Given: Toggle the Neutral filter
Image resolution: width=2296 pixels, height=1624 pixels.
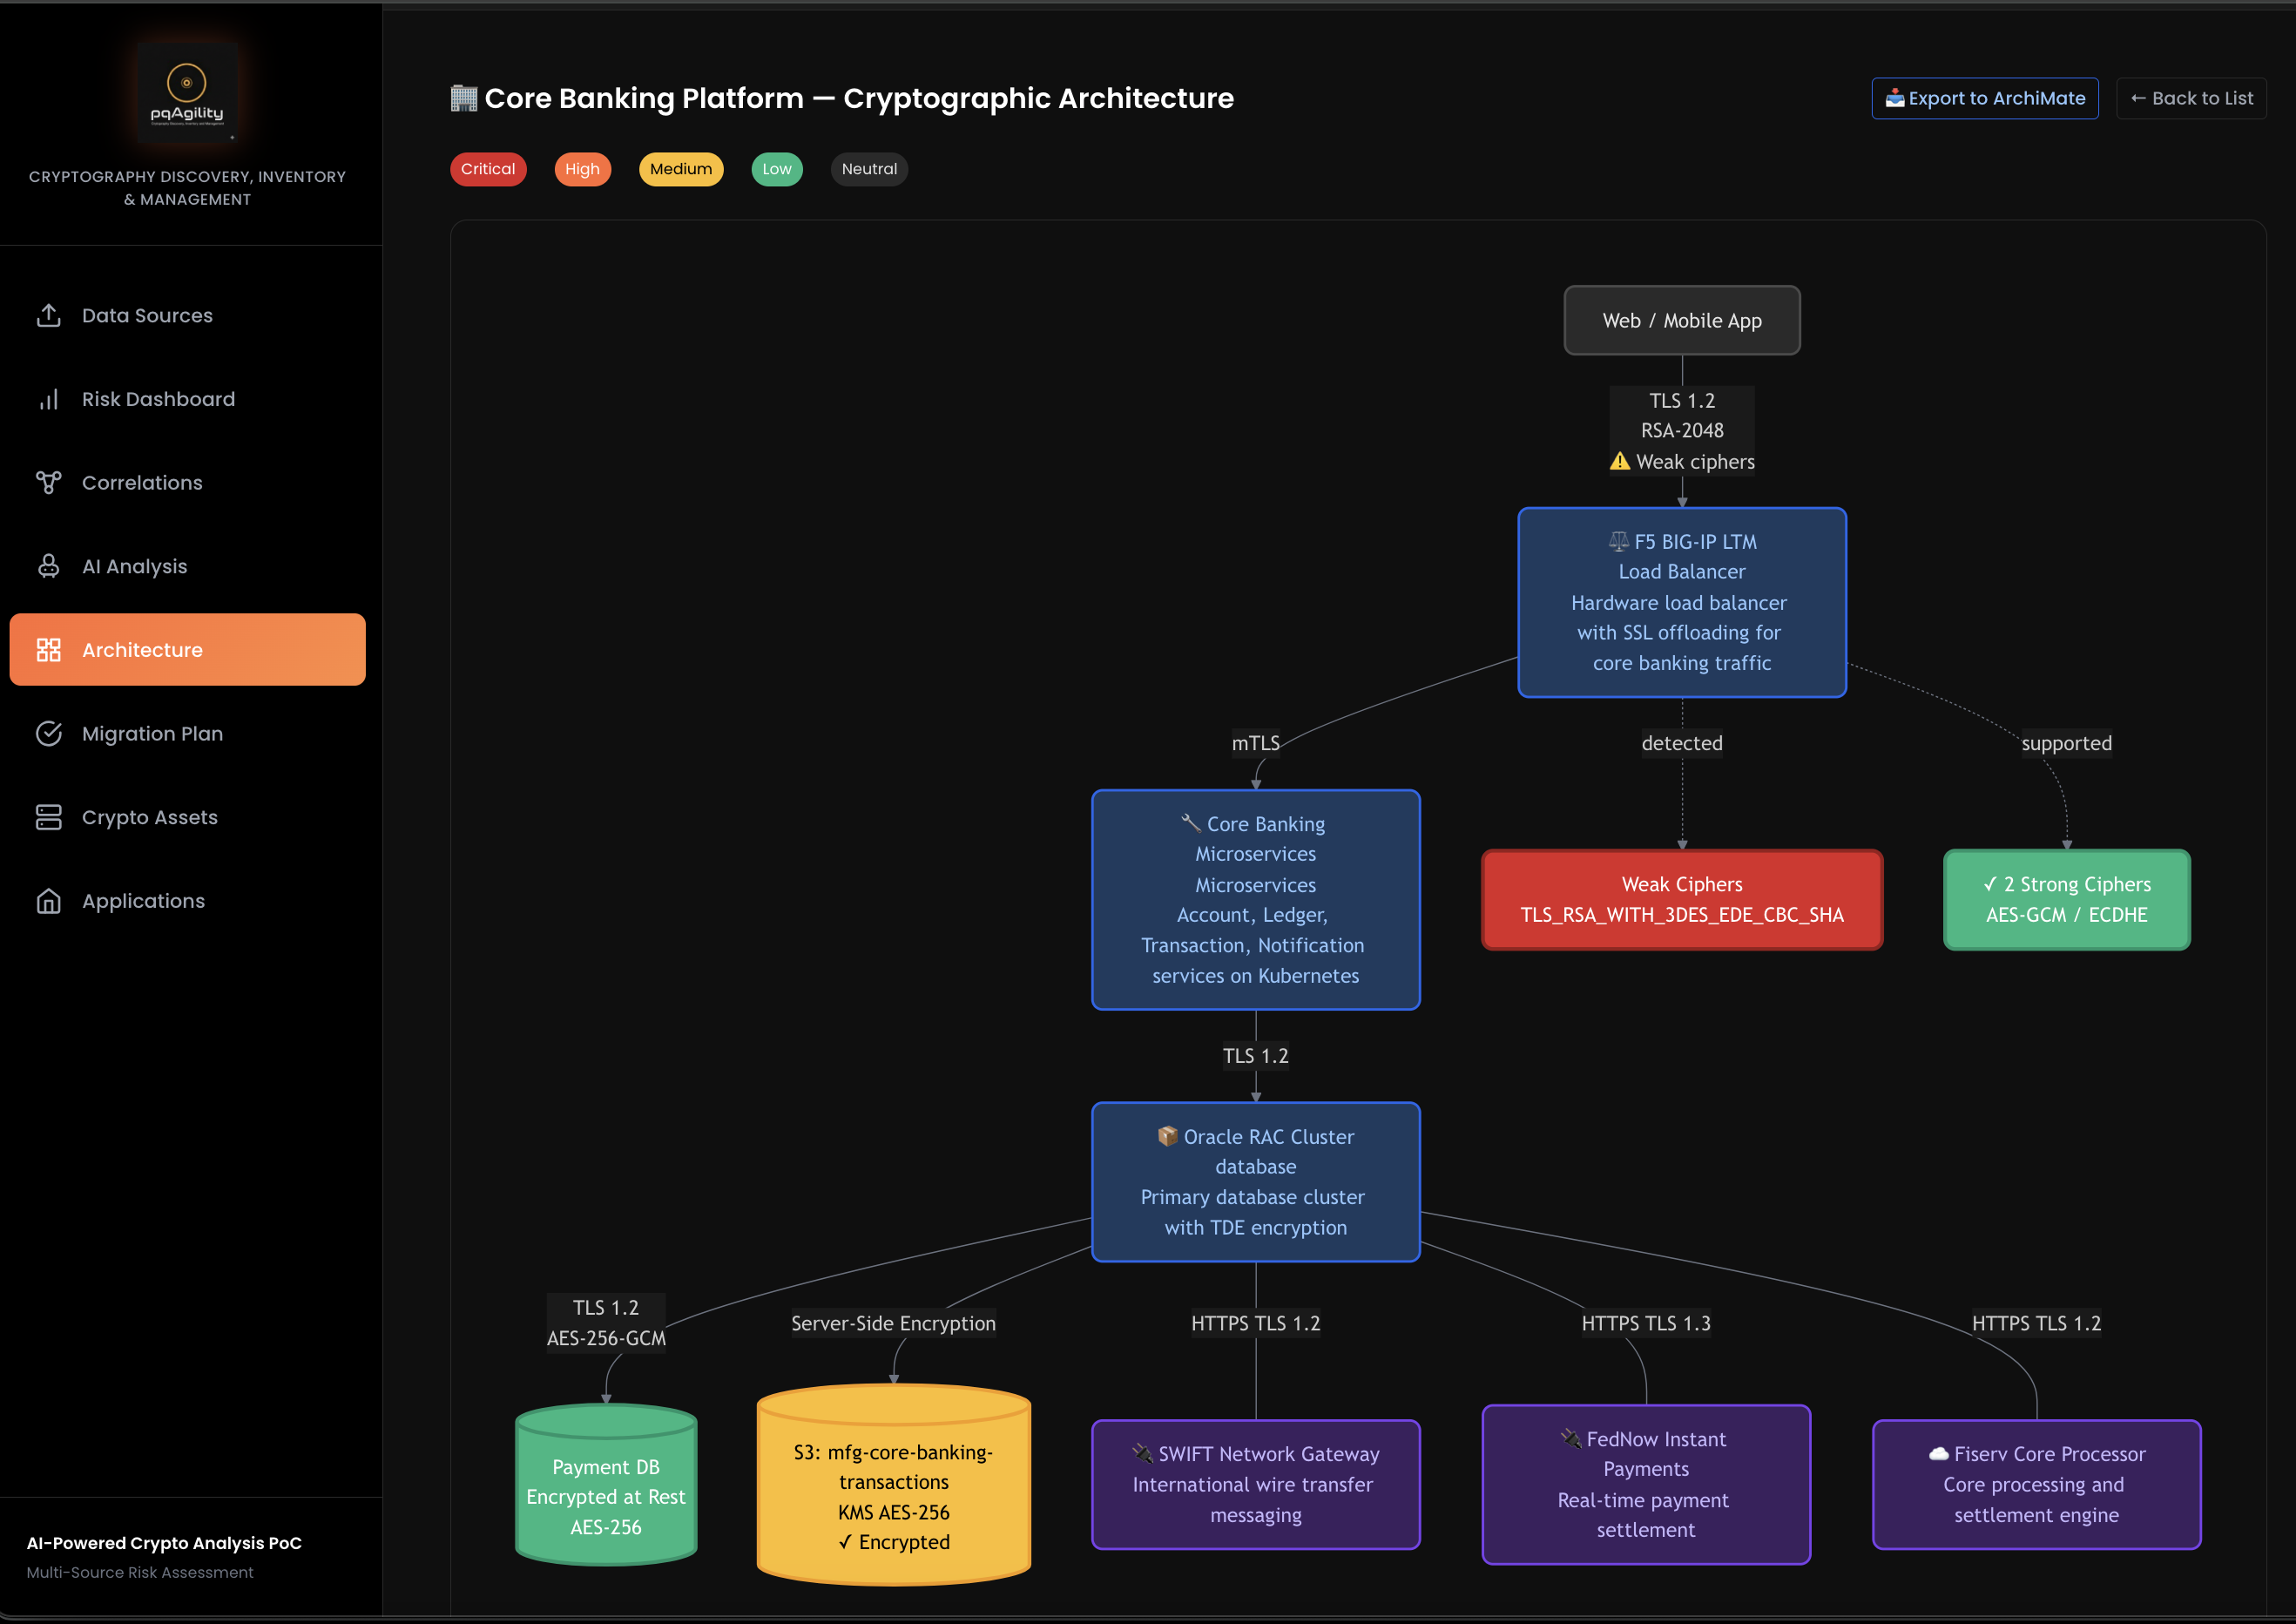Looking at the screenshot, I should pos(869,169).
